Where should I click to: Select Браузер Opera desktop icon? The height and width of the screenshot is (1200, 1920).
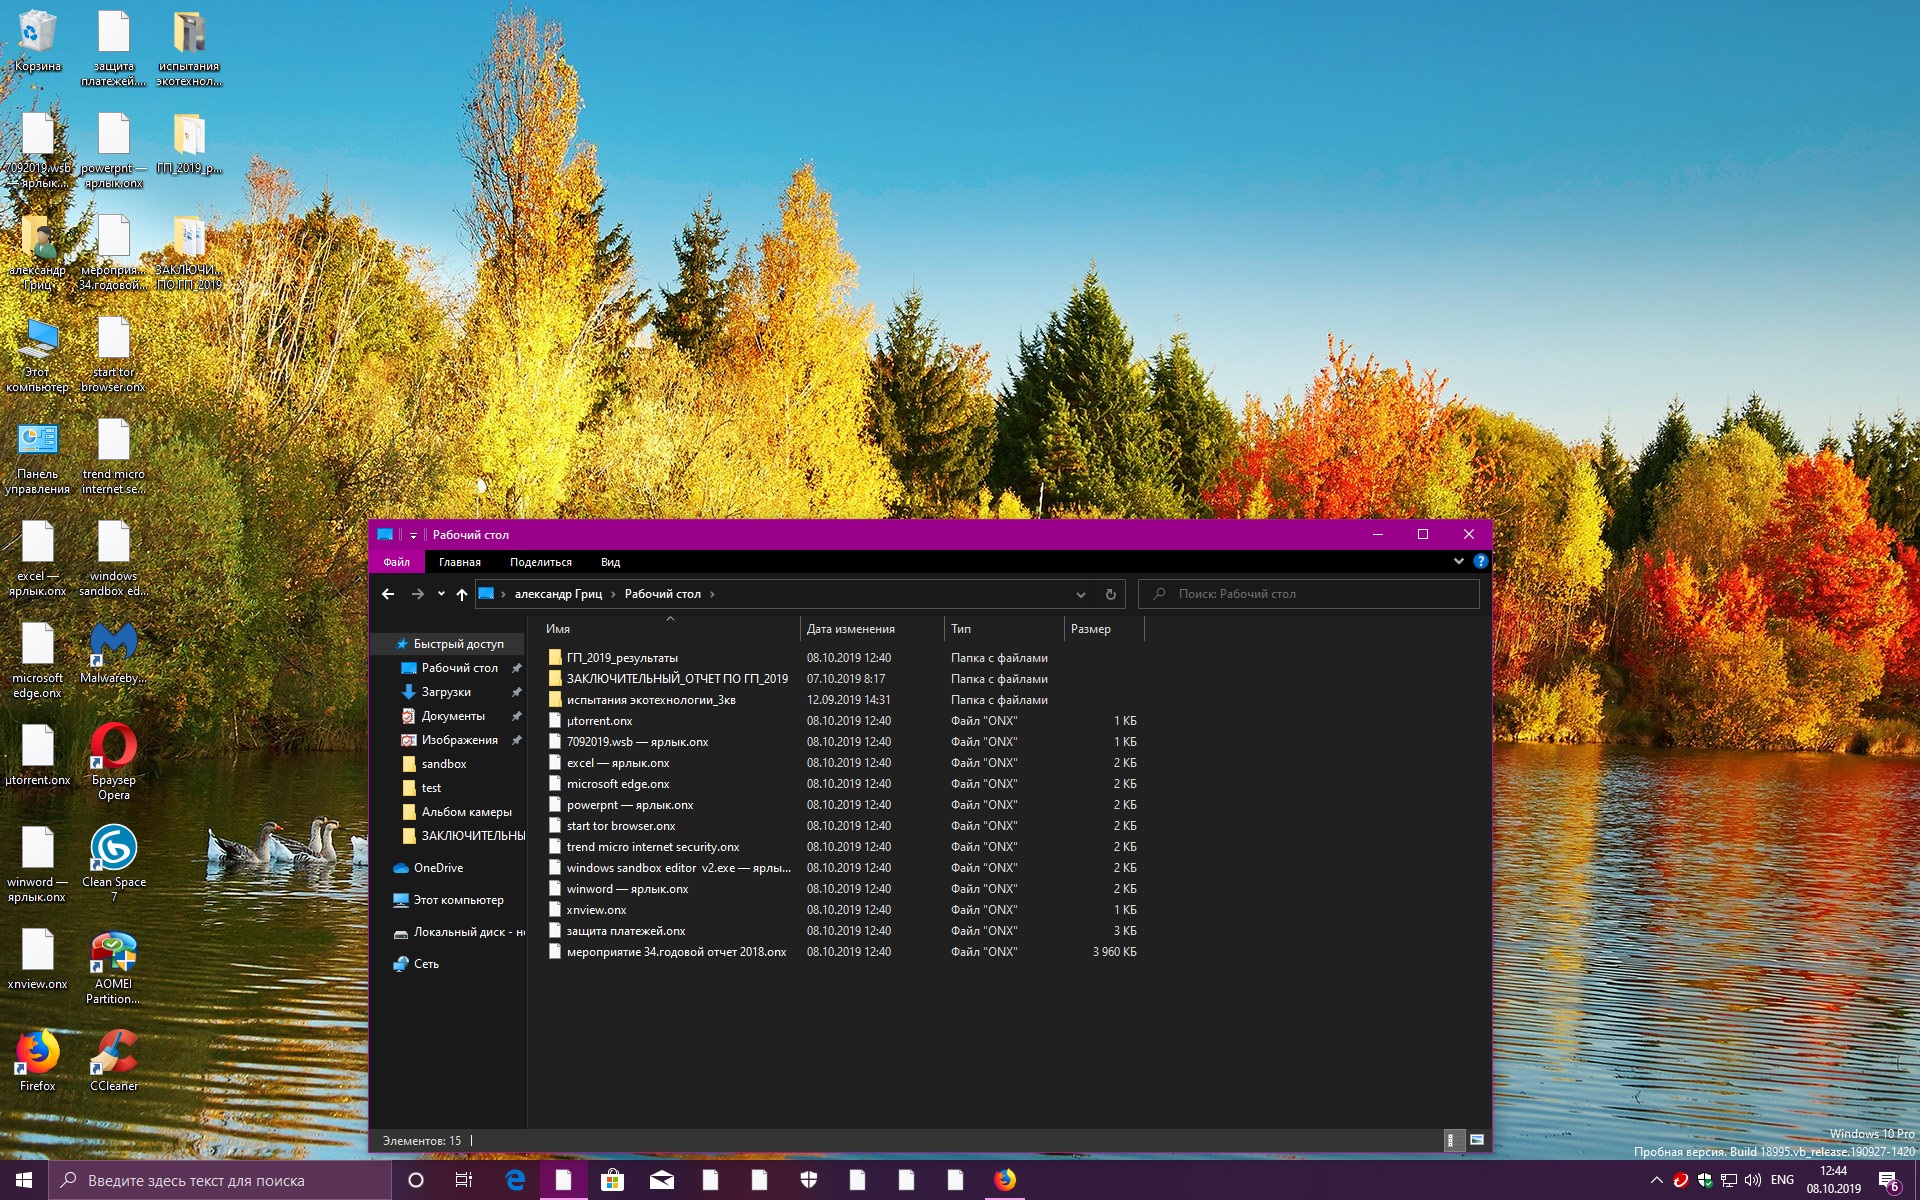point(114,748)
